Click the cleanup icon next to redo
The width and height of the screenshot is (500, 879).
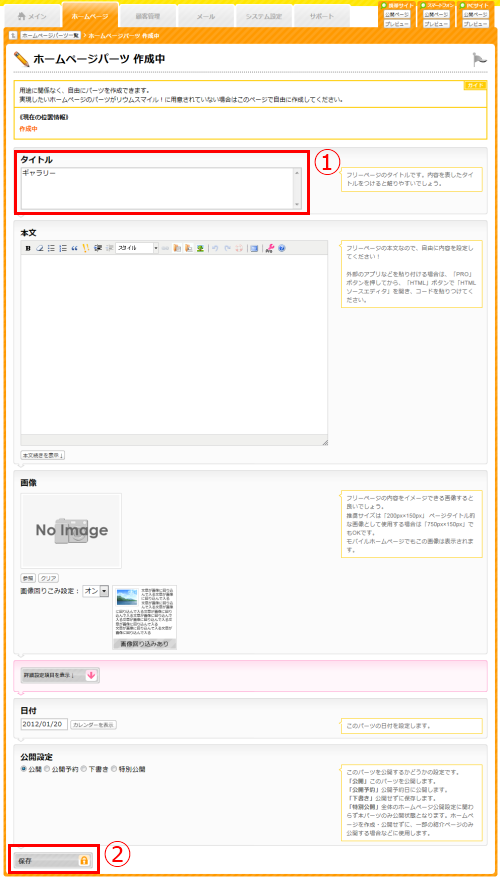tap(239, 248)
